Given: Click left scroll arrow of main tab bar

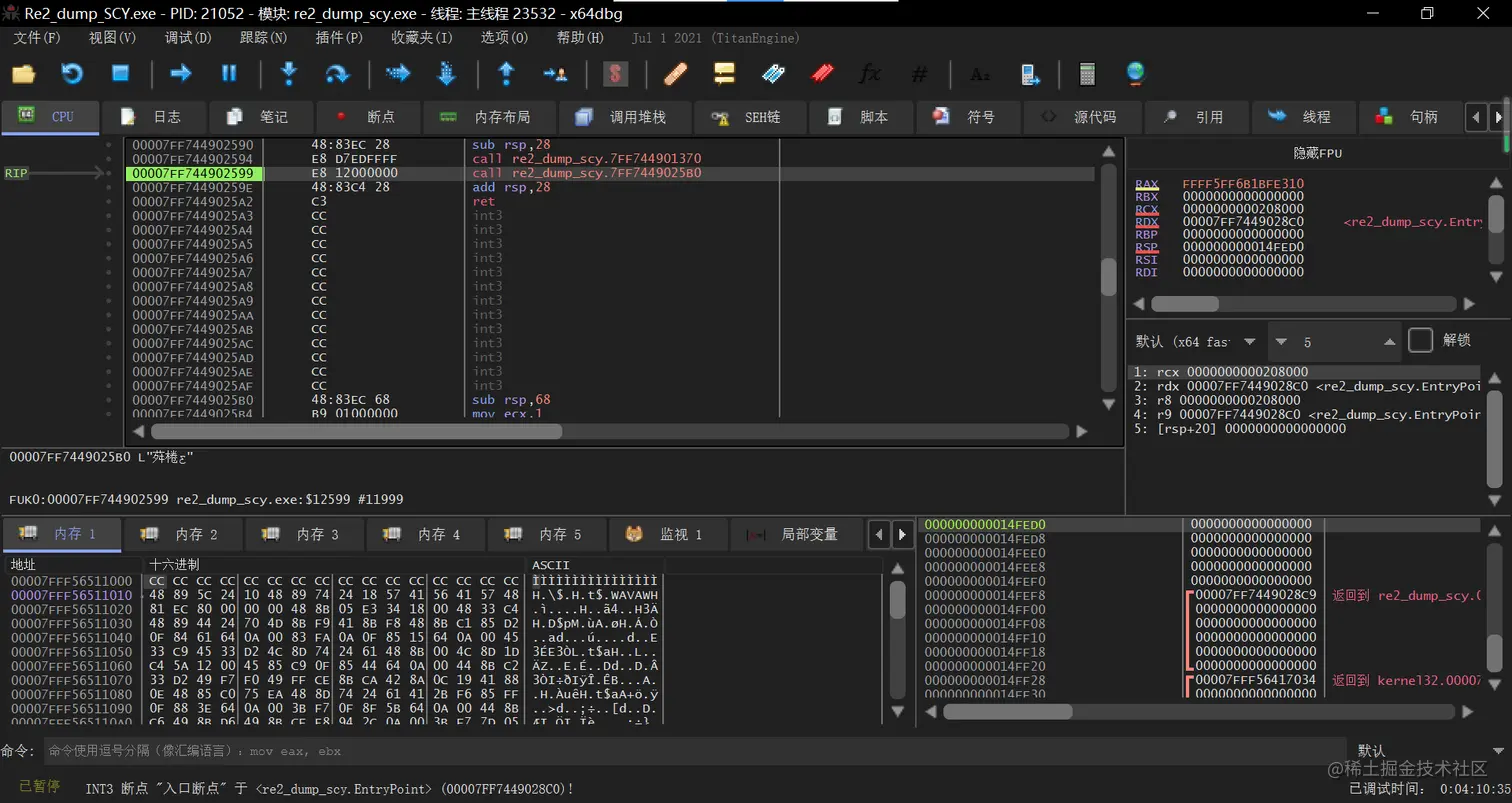Looking at the screenshot, I should click(1476, 117).
